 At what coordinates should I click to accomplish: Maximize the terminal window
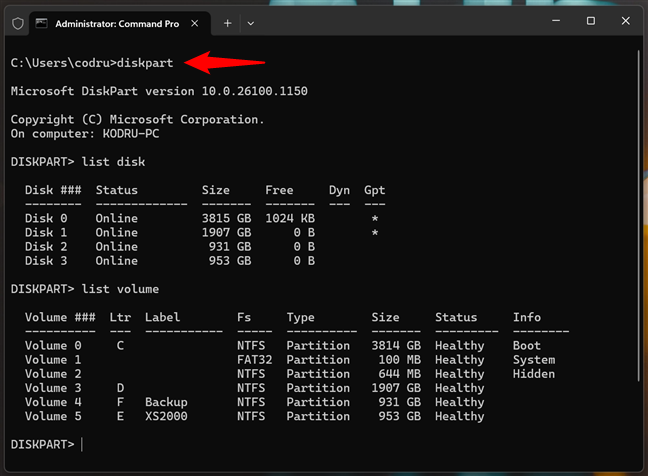pos(590,21)
